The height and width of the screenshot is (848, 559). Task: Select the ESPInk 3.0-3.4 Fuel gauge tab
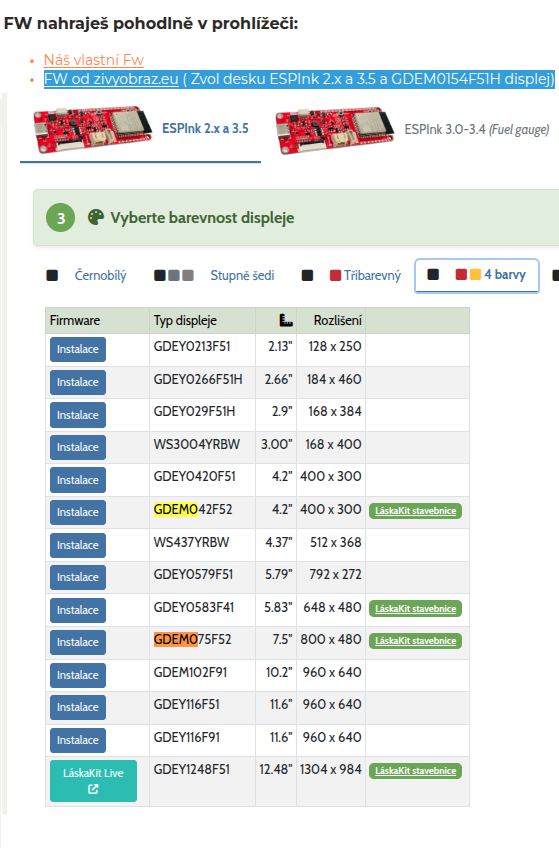[412, 130]
